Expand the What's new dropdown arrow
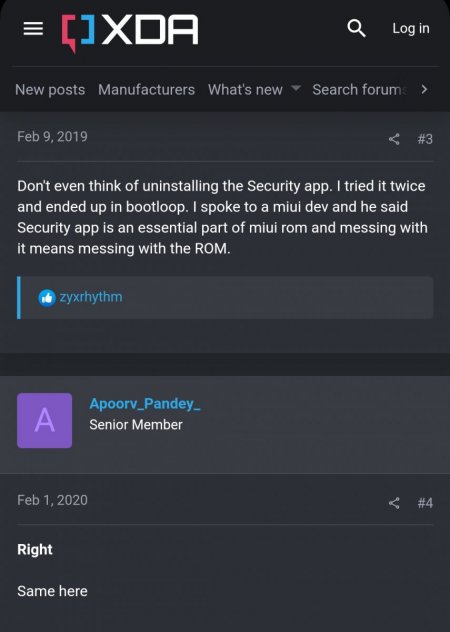The image size is (450, 632). click(x=296, y=88)
